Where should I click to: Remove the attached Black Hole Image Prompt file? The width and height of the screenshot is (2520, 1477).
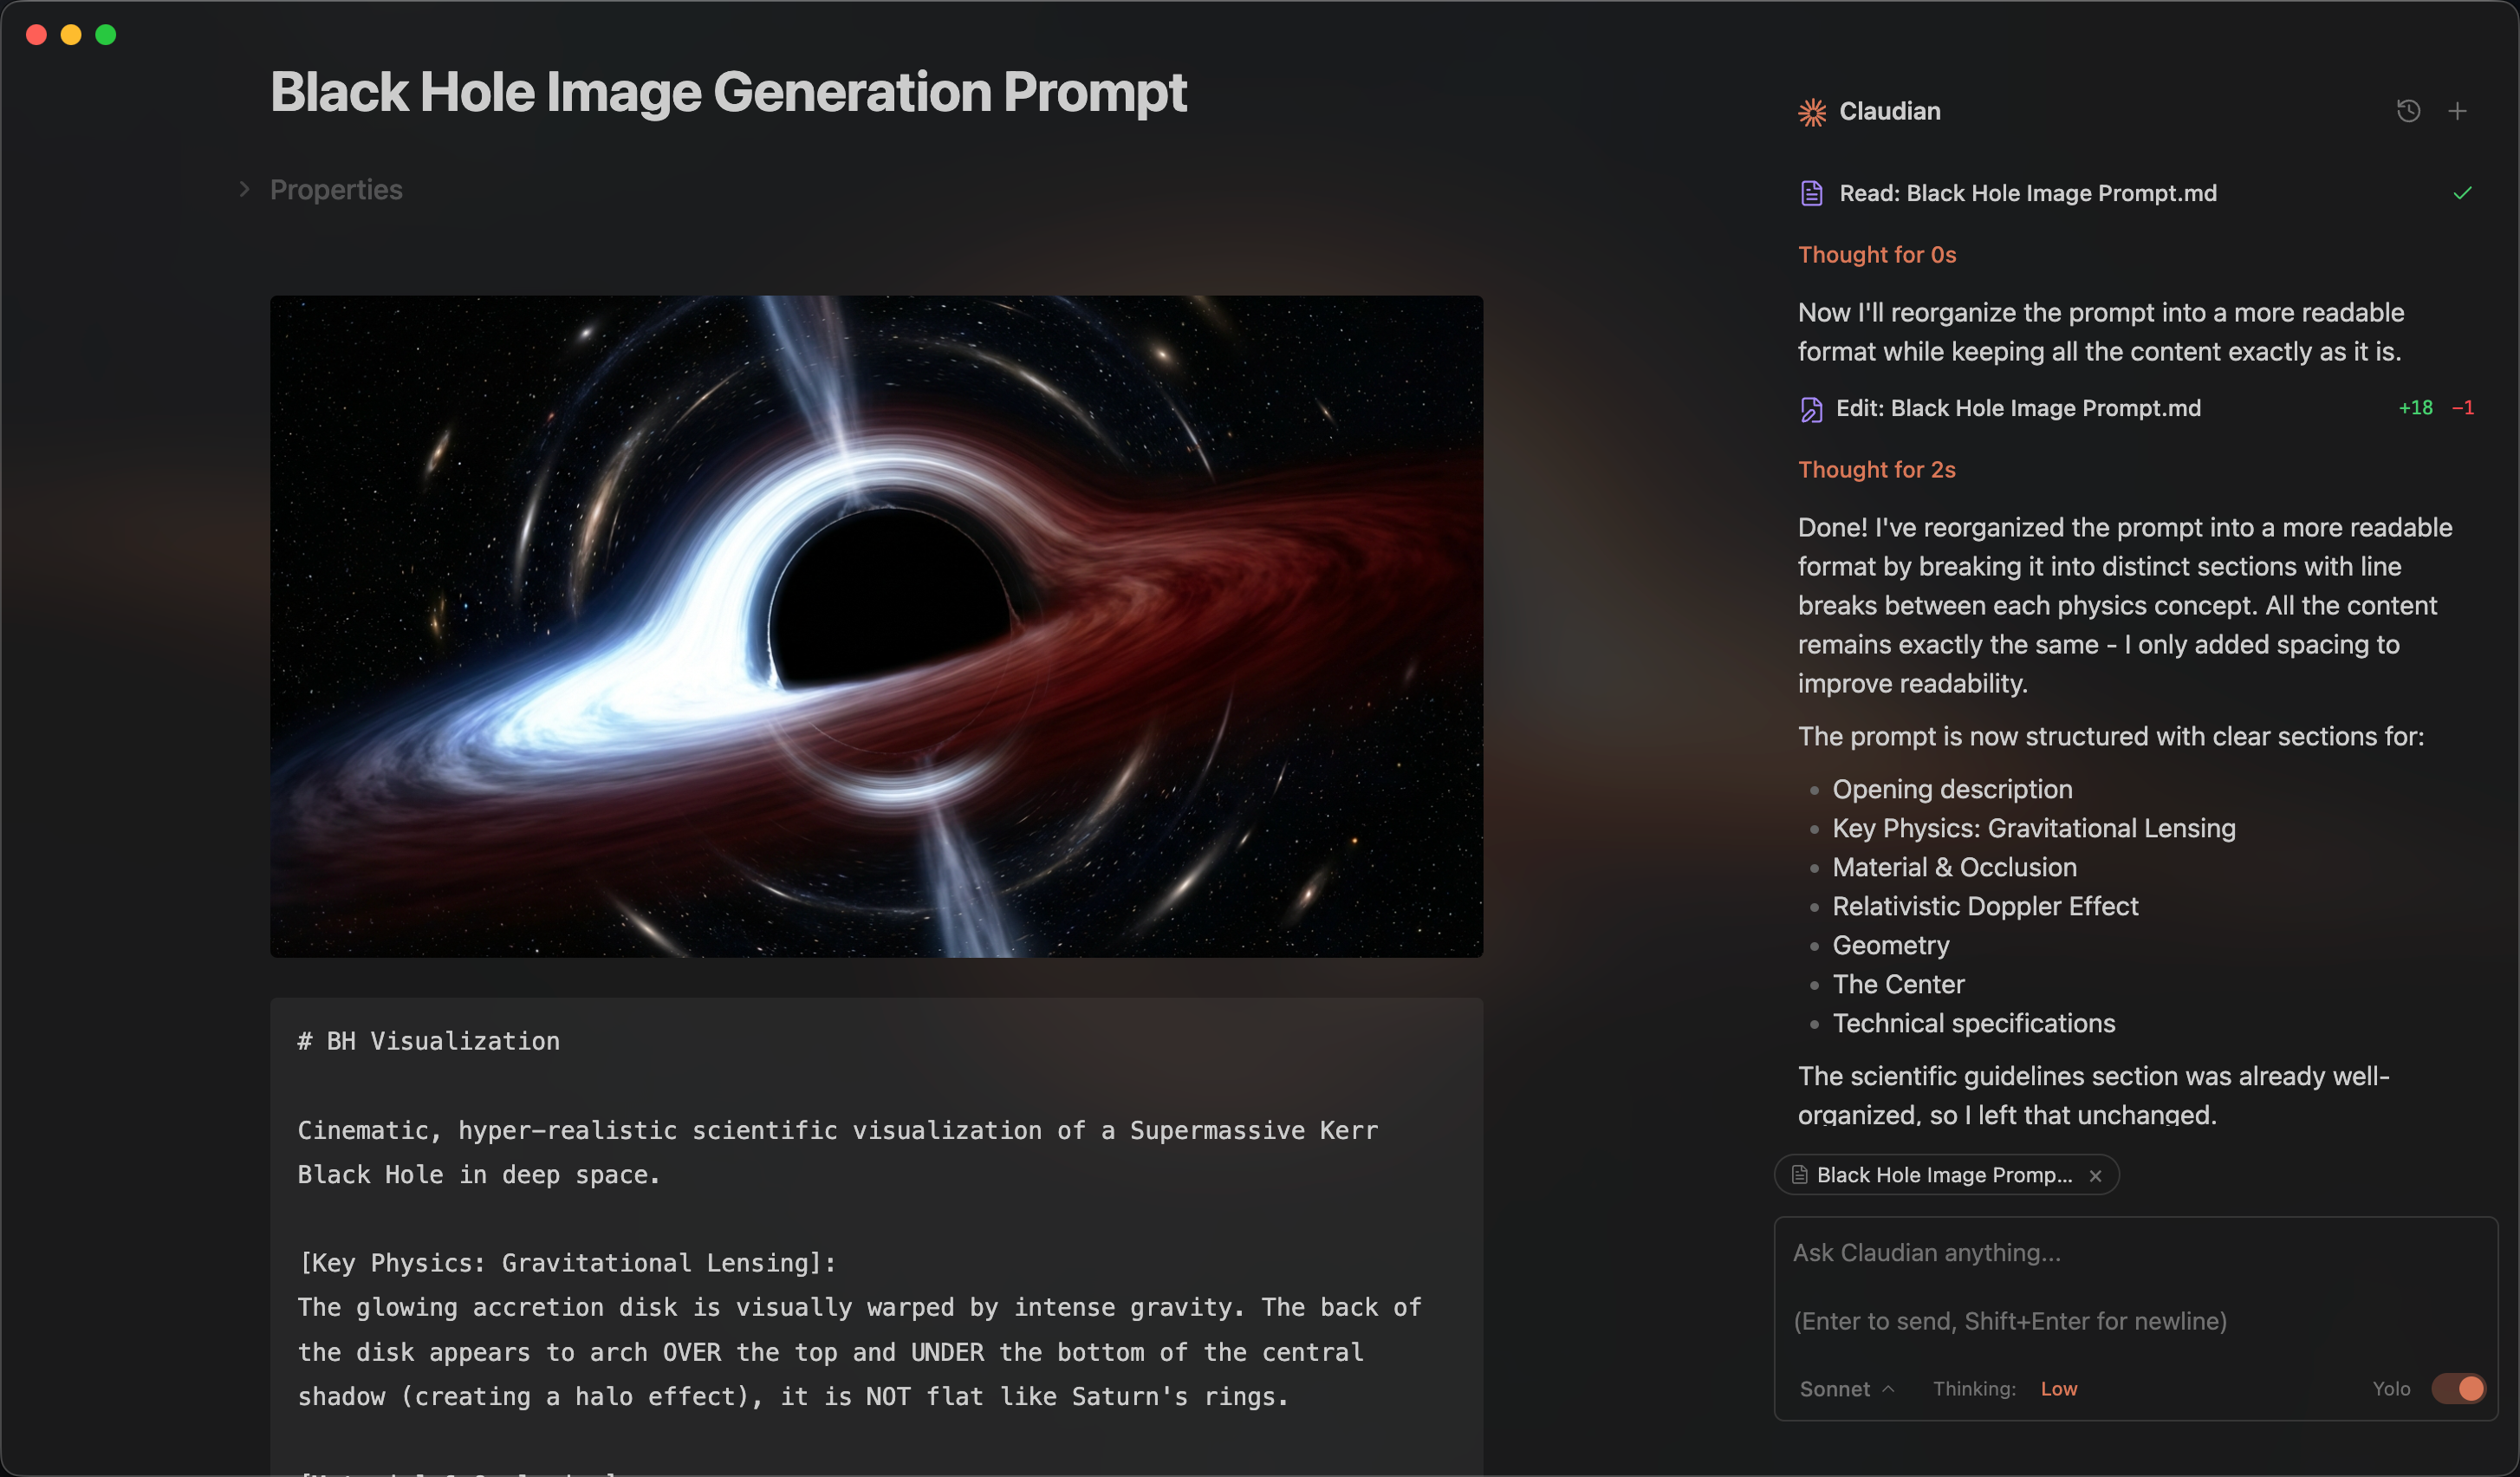pyautogui.click(x=2096, y=1176)
